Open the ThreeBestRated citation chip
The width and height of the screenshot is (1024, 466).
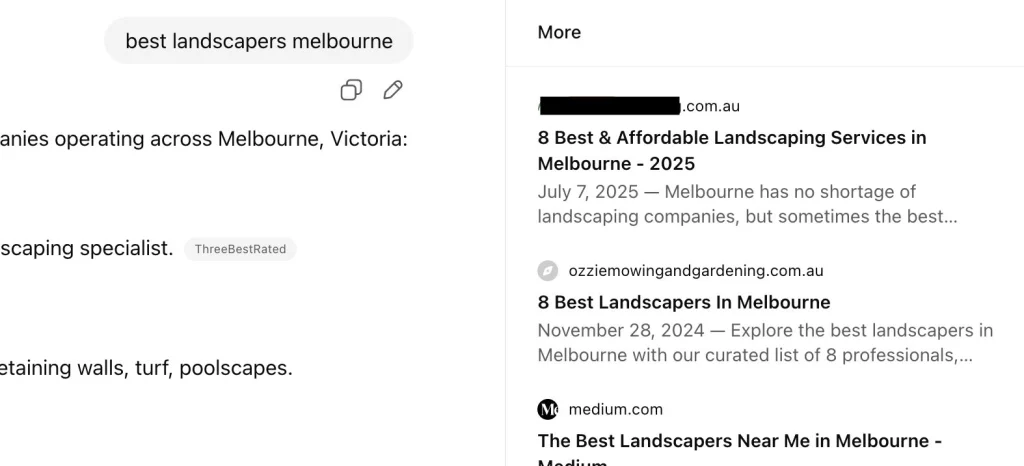tap(240, 249)
